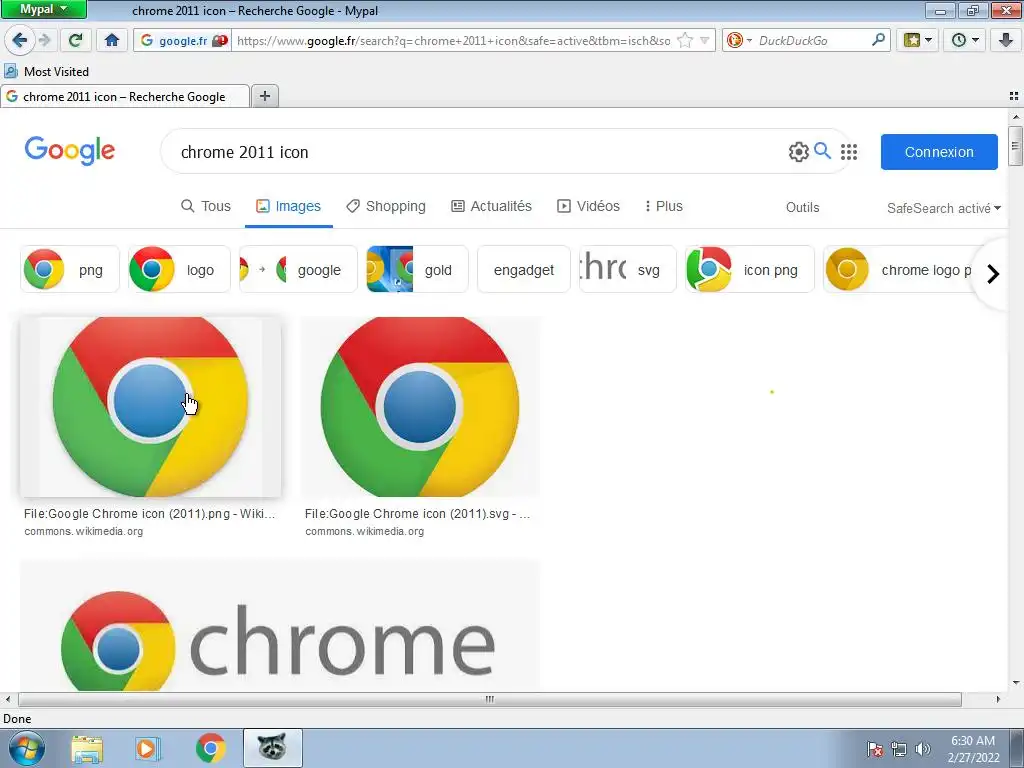The image size is (1024, 768).
Task: Filter images by png chip
Action: pos(70,269)
